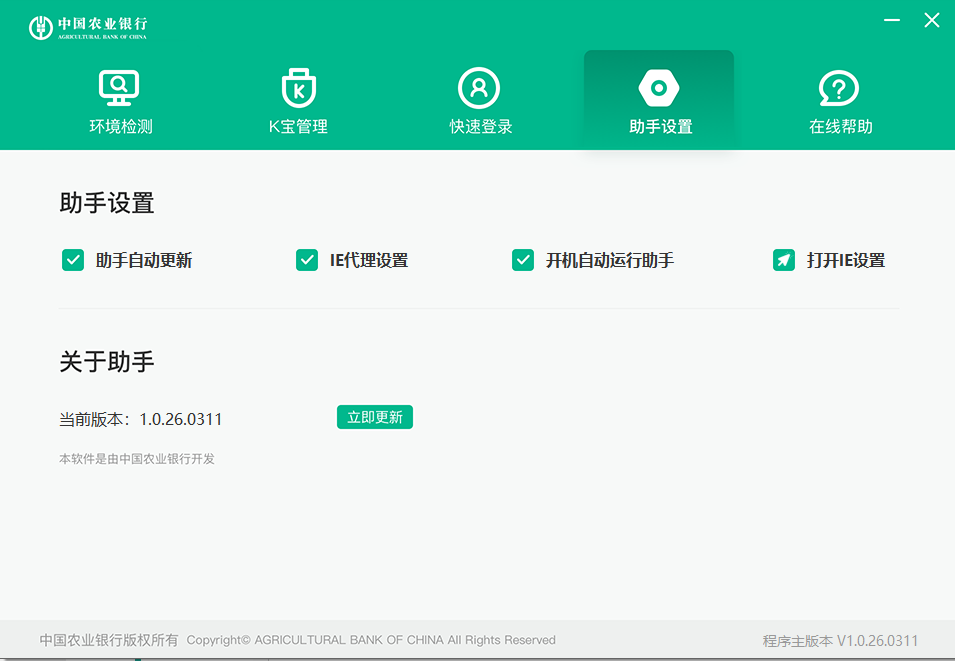Go to the 在线帮助 tab label
955x661 pixels.
840,126
